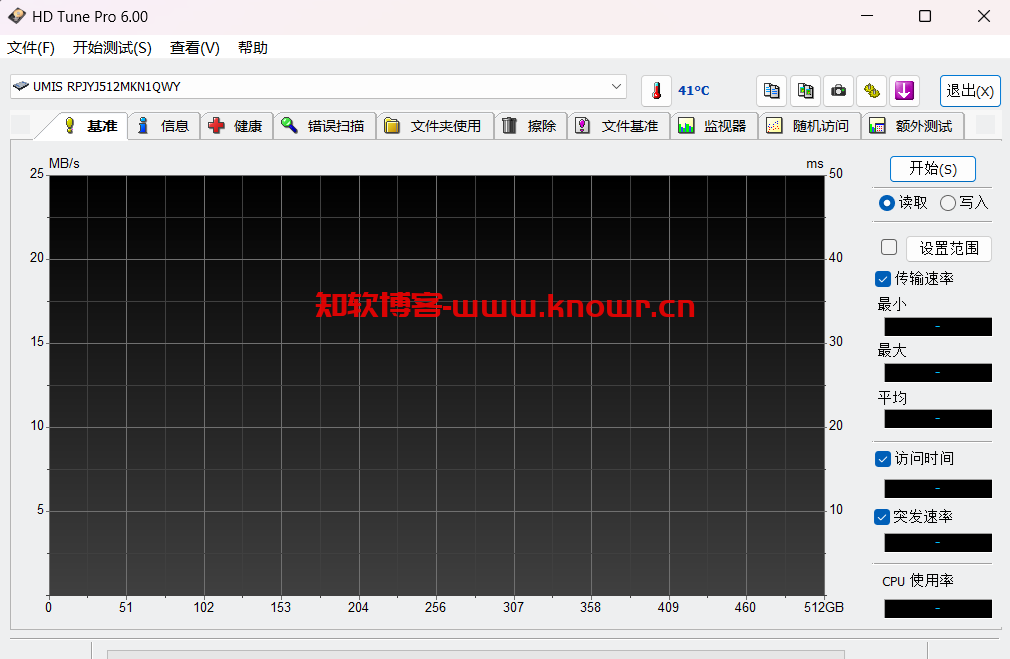Click the copy screenshot to clipboard icon

[805, 91]
